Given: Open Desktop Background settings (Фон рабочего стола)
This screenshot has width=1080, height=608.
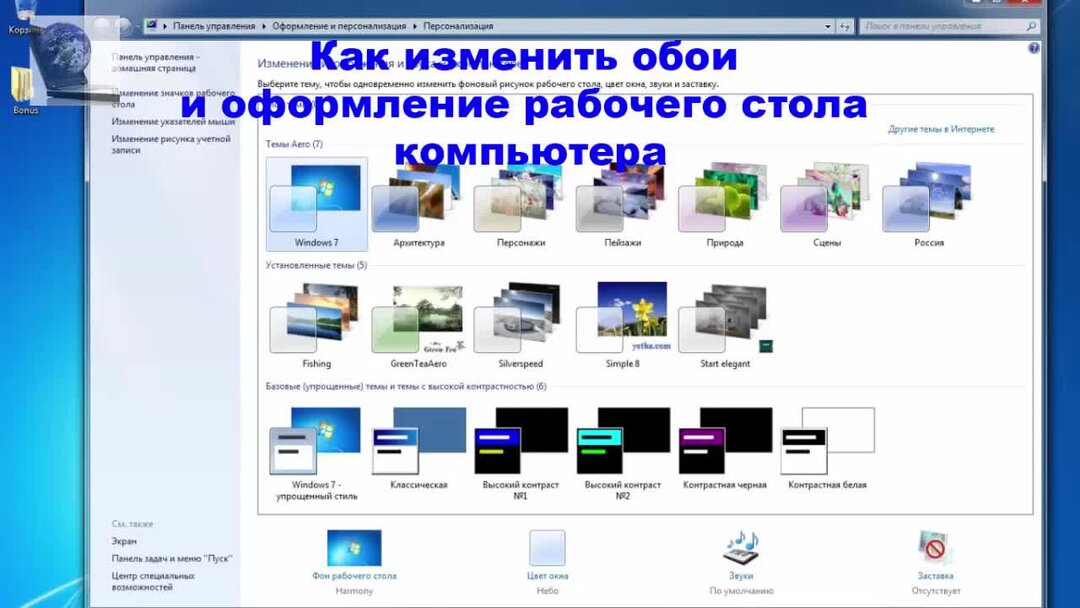Looking at the screenshot, I should (x=353, y=546).
